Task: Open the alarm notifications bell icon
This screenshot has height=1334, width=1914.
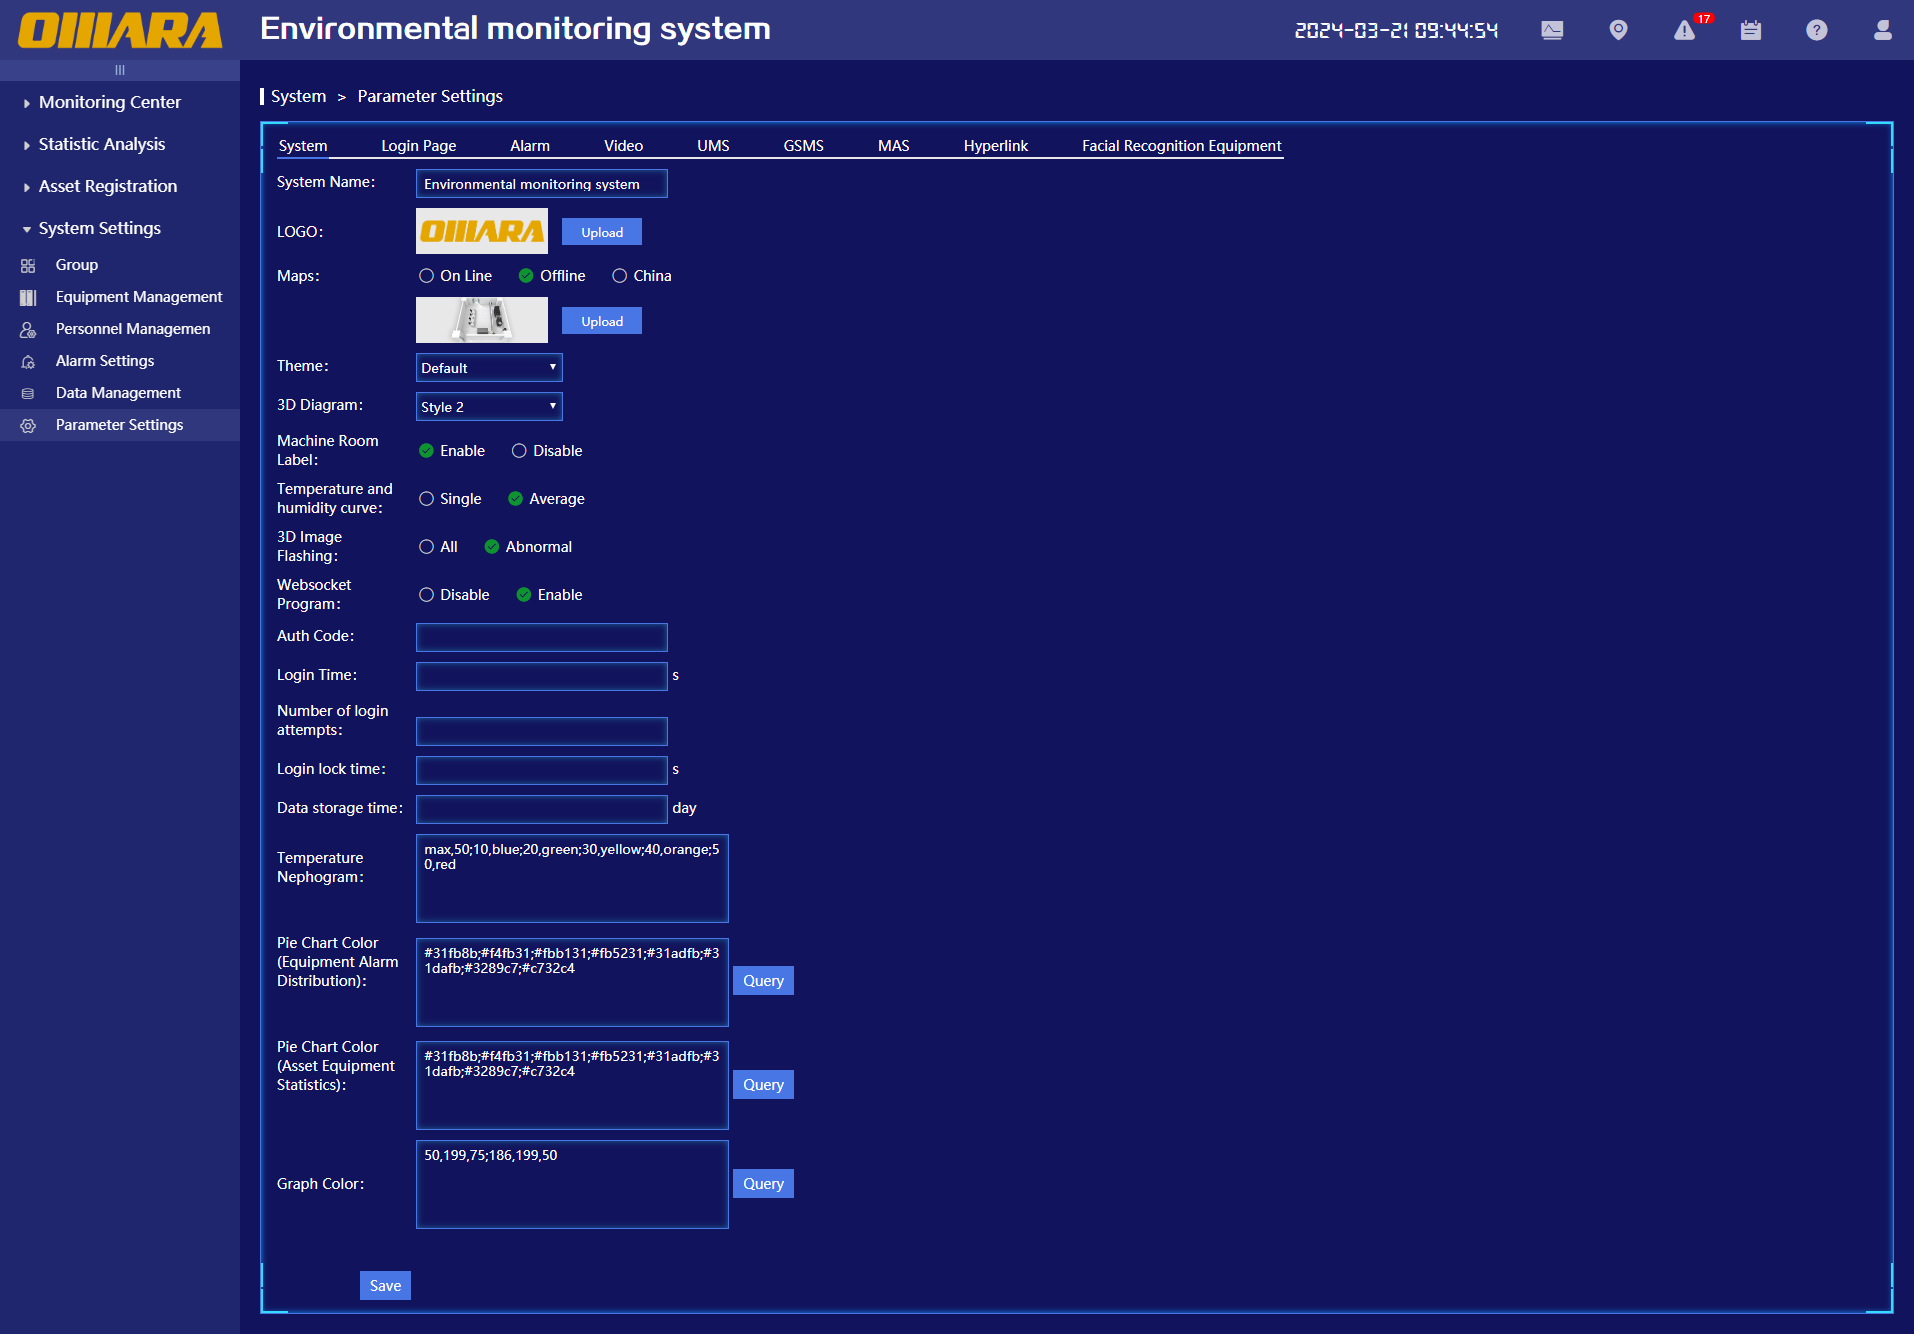Action: (1685, 30)
